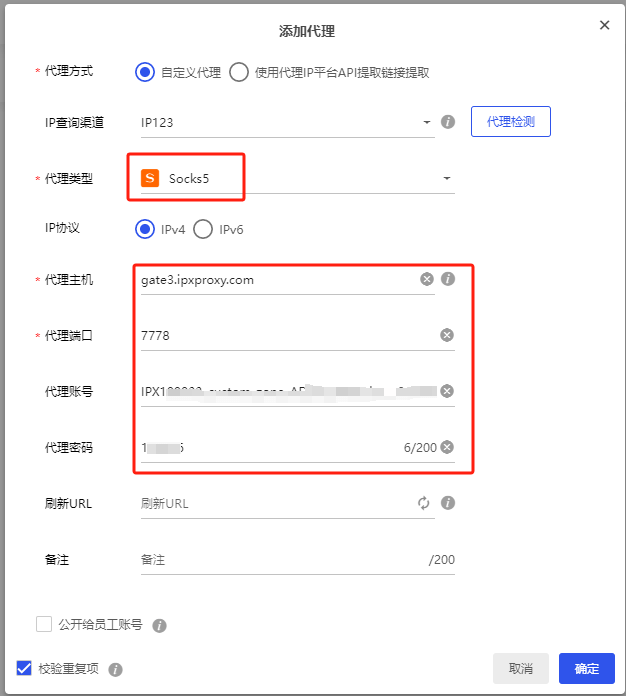626x696 pixels.
Task: Open the IP查询渠道 IP123 dropdown
Action: (287, 123)
